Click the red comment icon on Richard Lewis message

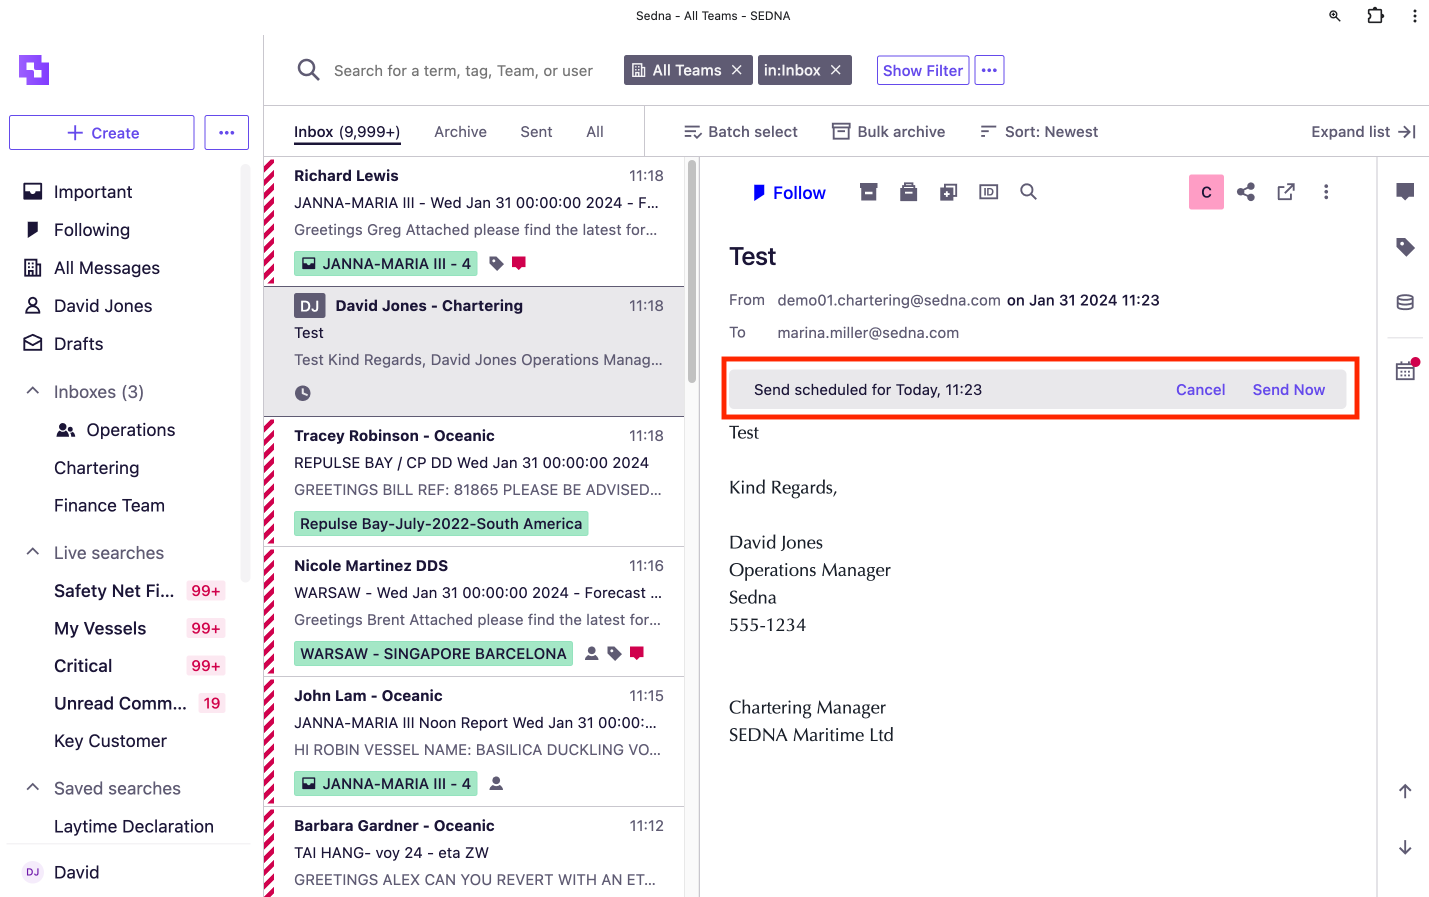pyautogui.click(x=519, y=264)
